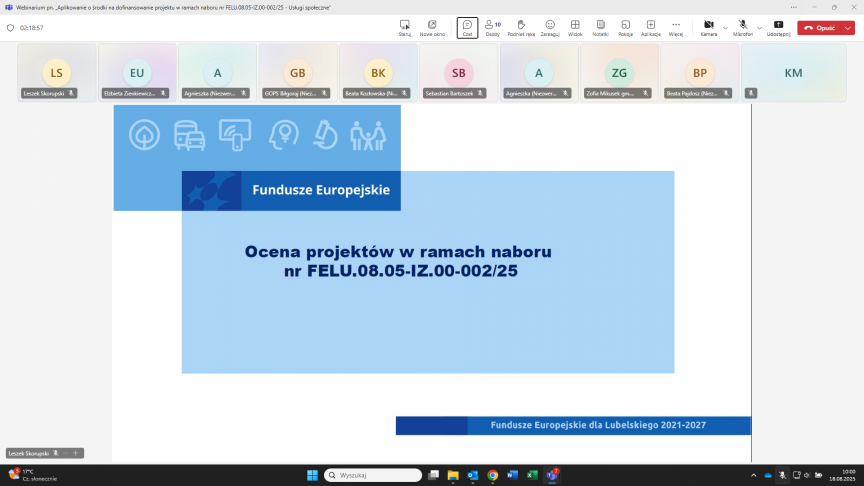
Task: Click the muted microphone tray icon
Action: coord(782,475)
